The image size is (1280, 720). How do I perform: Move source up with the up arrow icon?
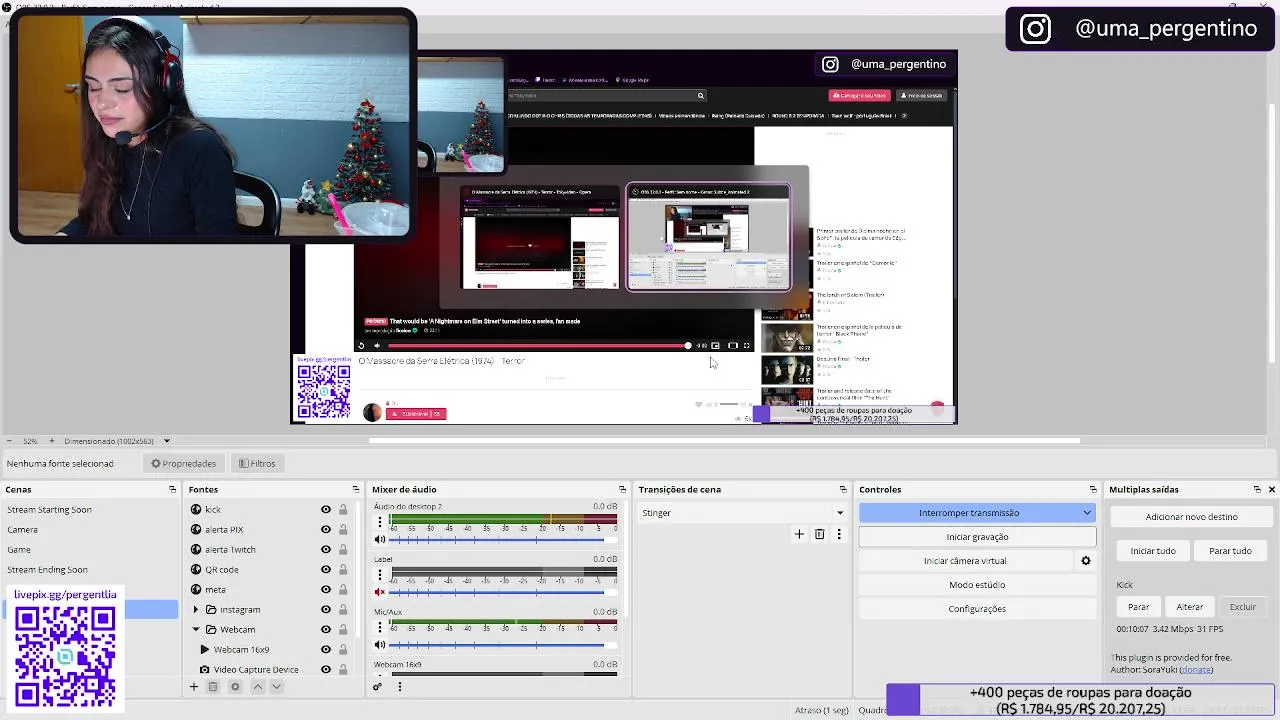click(257, 687)
